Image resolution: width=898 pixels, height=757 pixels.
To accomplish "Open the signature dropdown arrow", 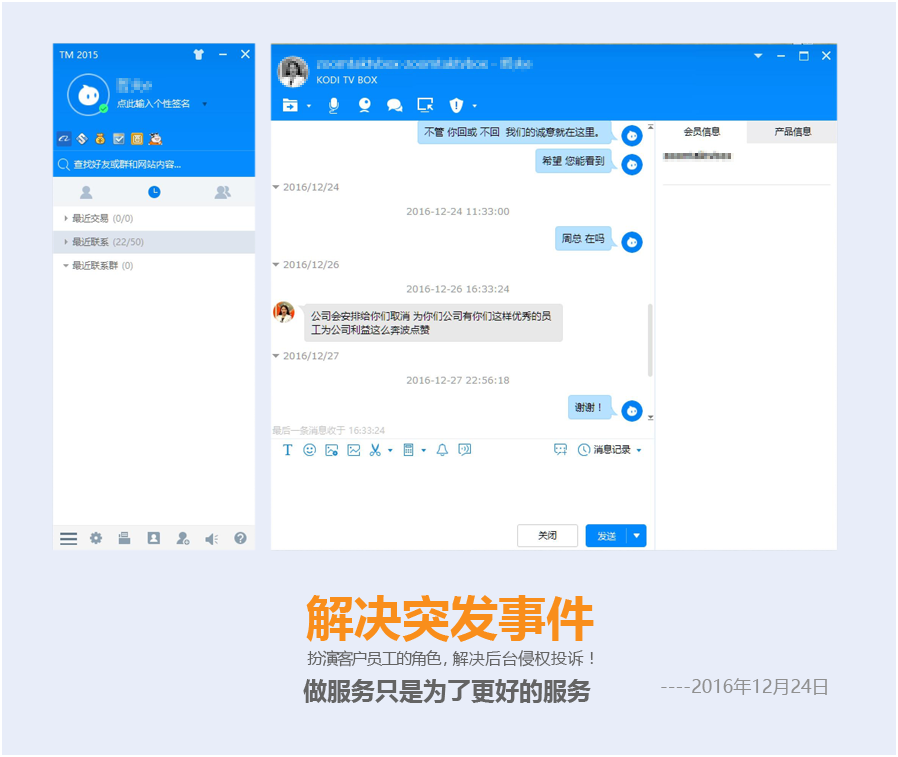I will pos(204,104).
